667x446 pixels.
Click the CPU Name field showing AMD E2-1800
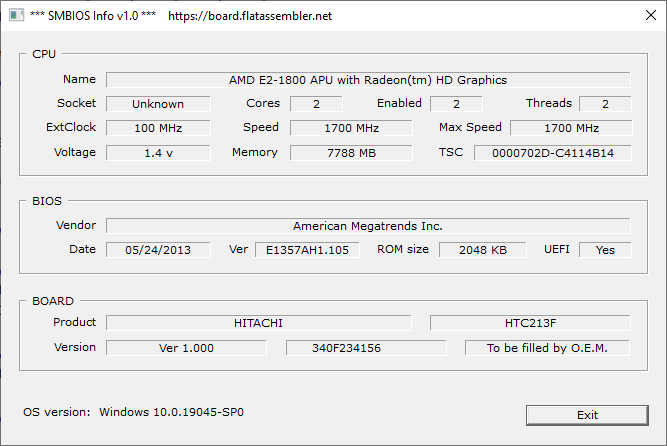[368, 80]
